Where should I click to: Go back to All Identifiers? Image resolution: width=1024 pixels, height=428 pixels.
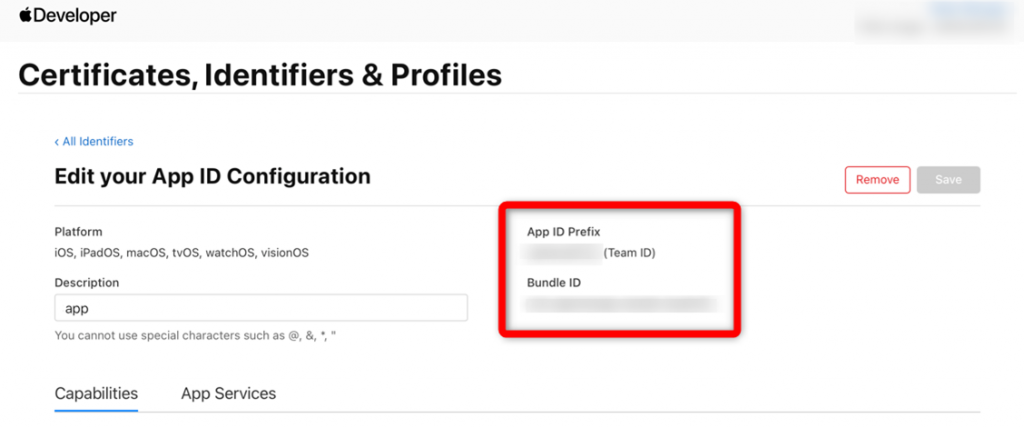click(94, 142)
